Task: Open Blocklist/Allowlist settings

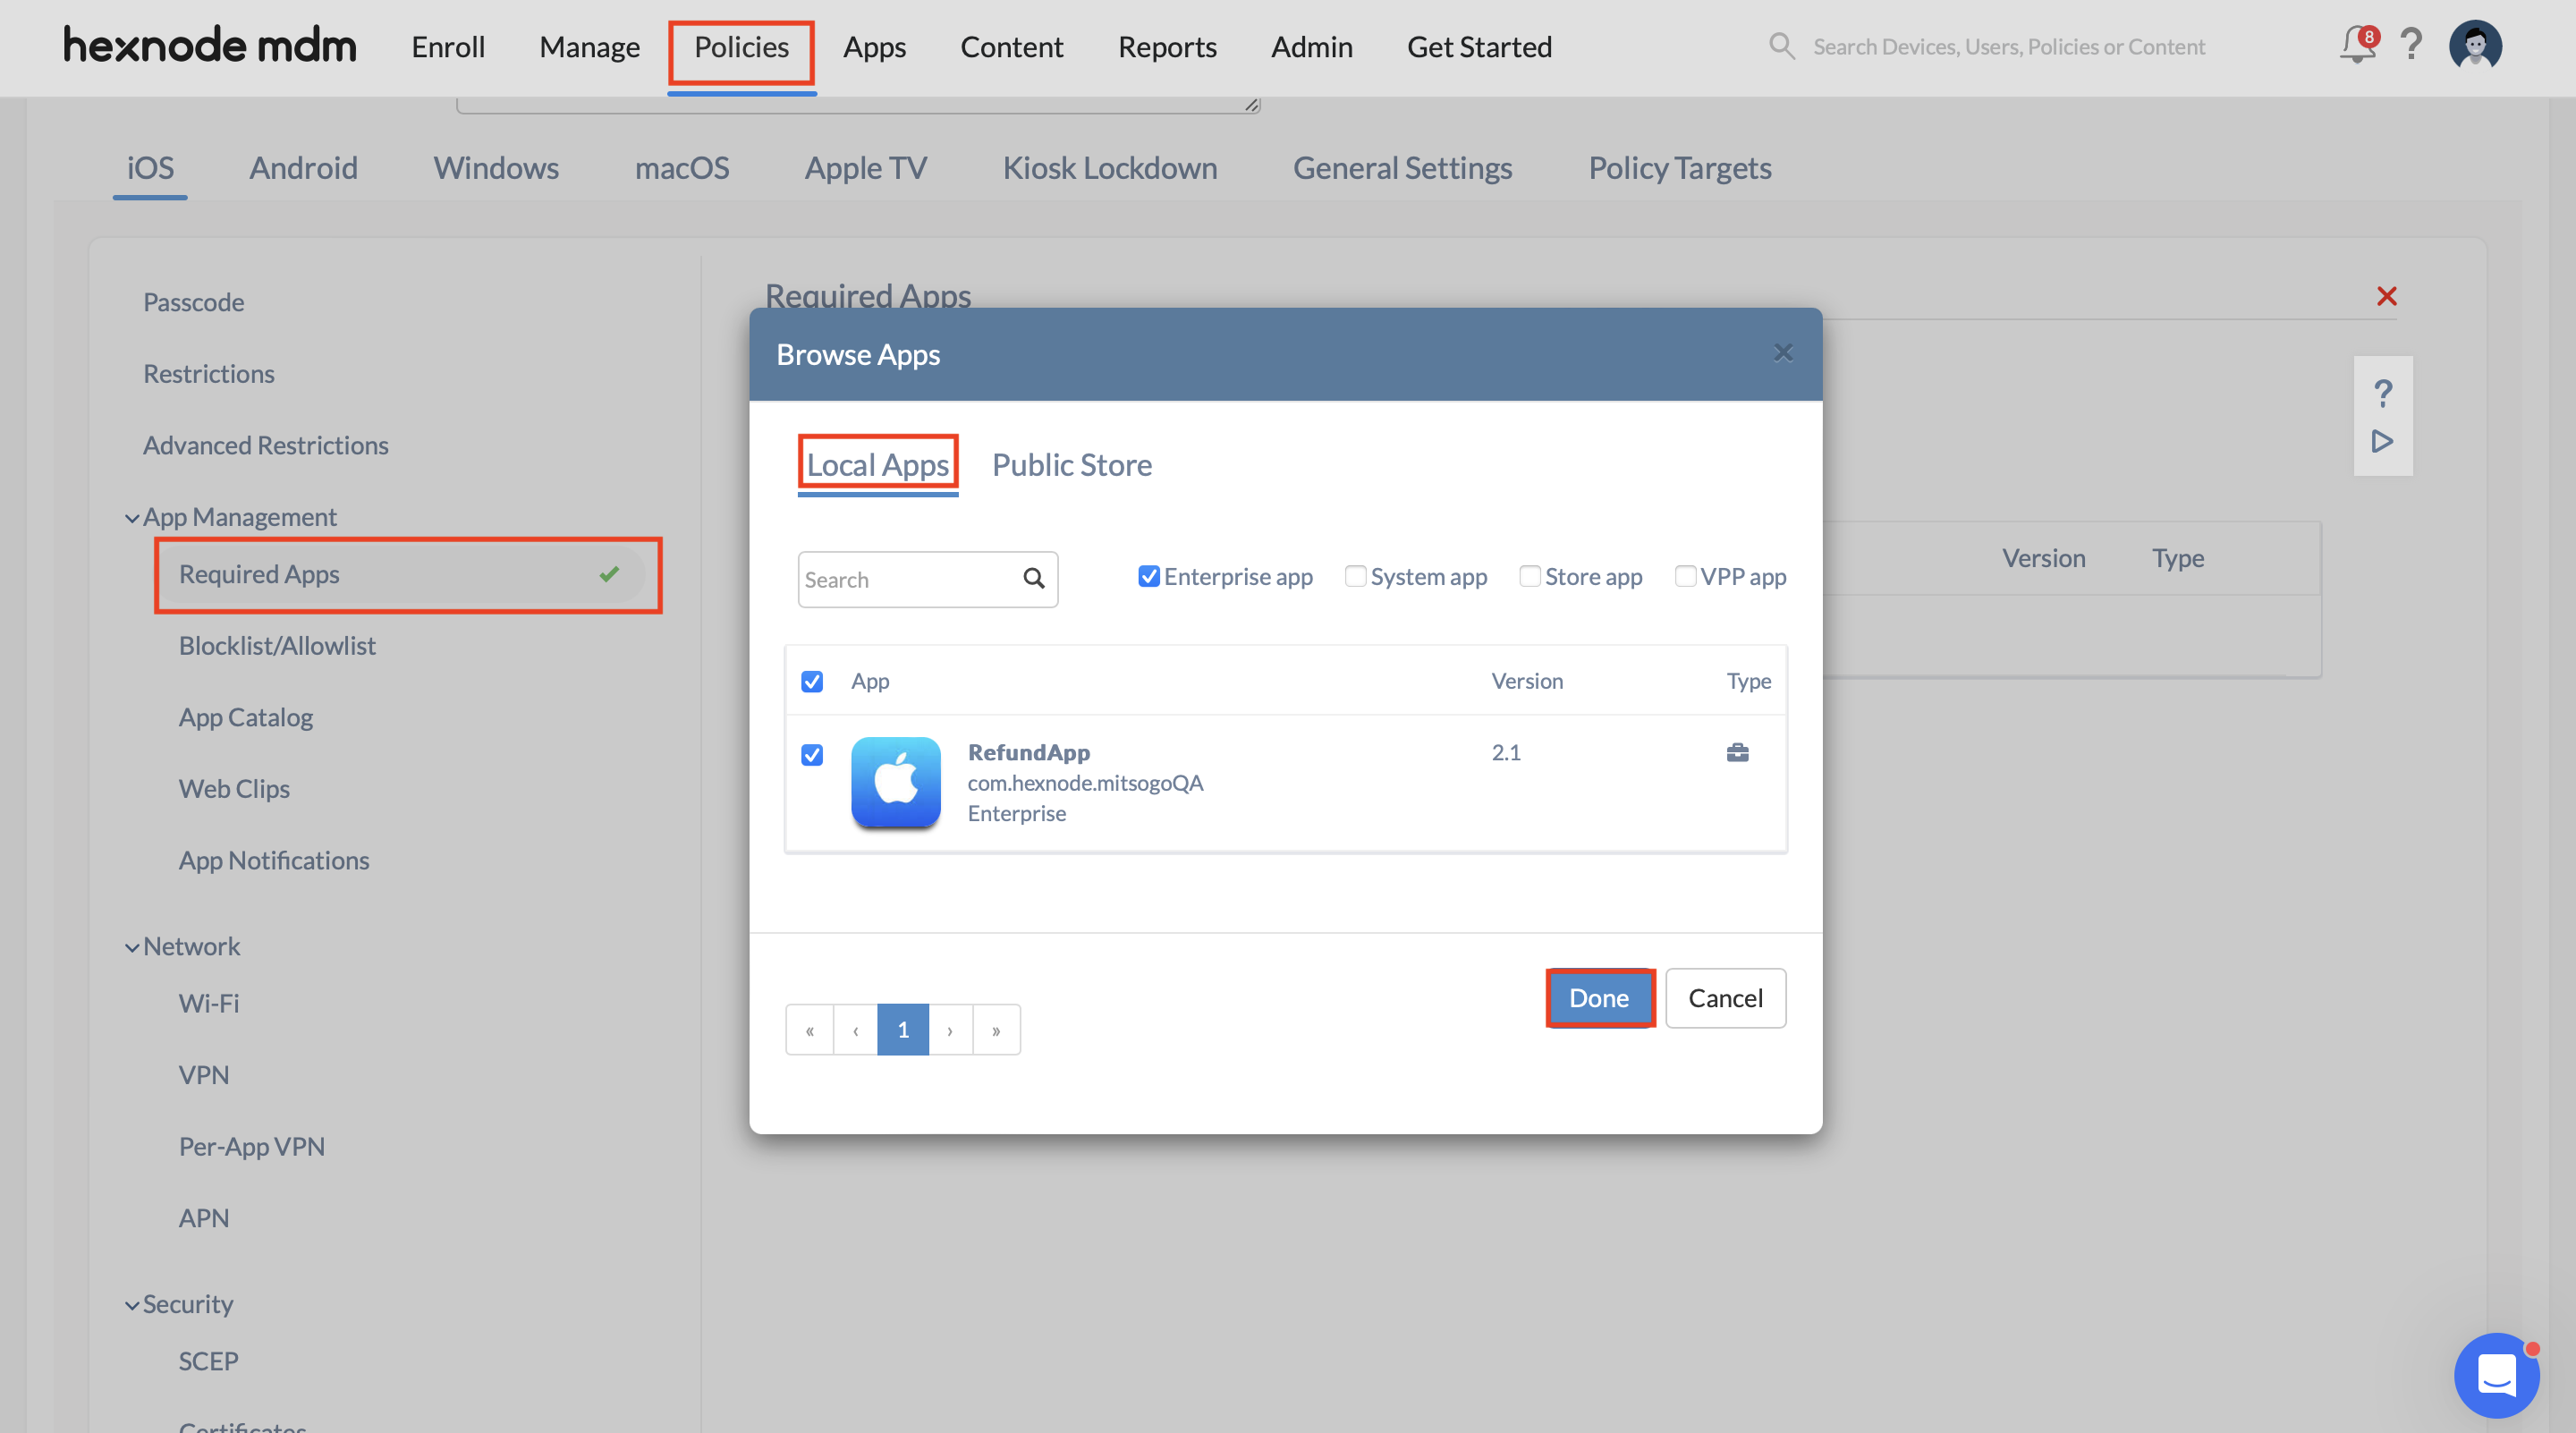Action: coord(277,645)
